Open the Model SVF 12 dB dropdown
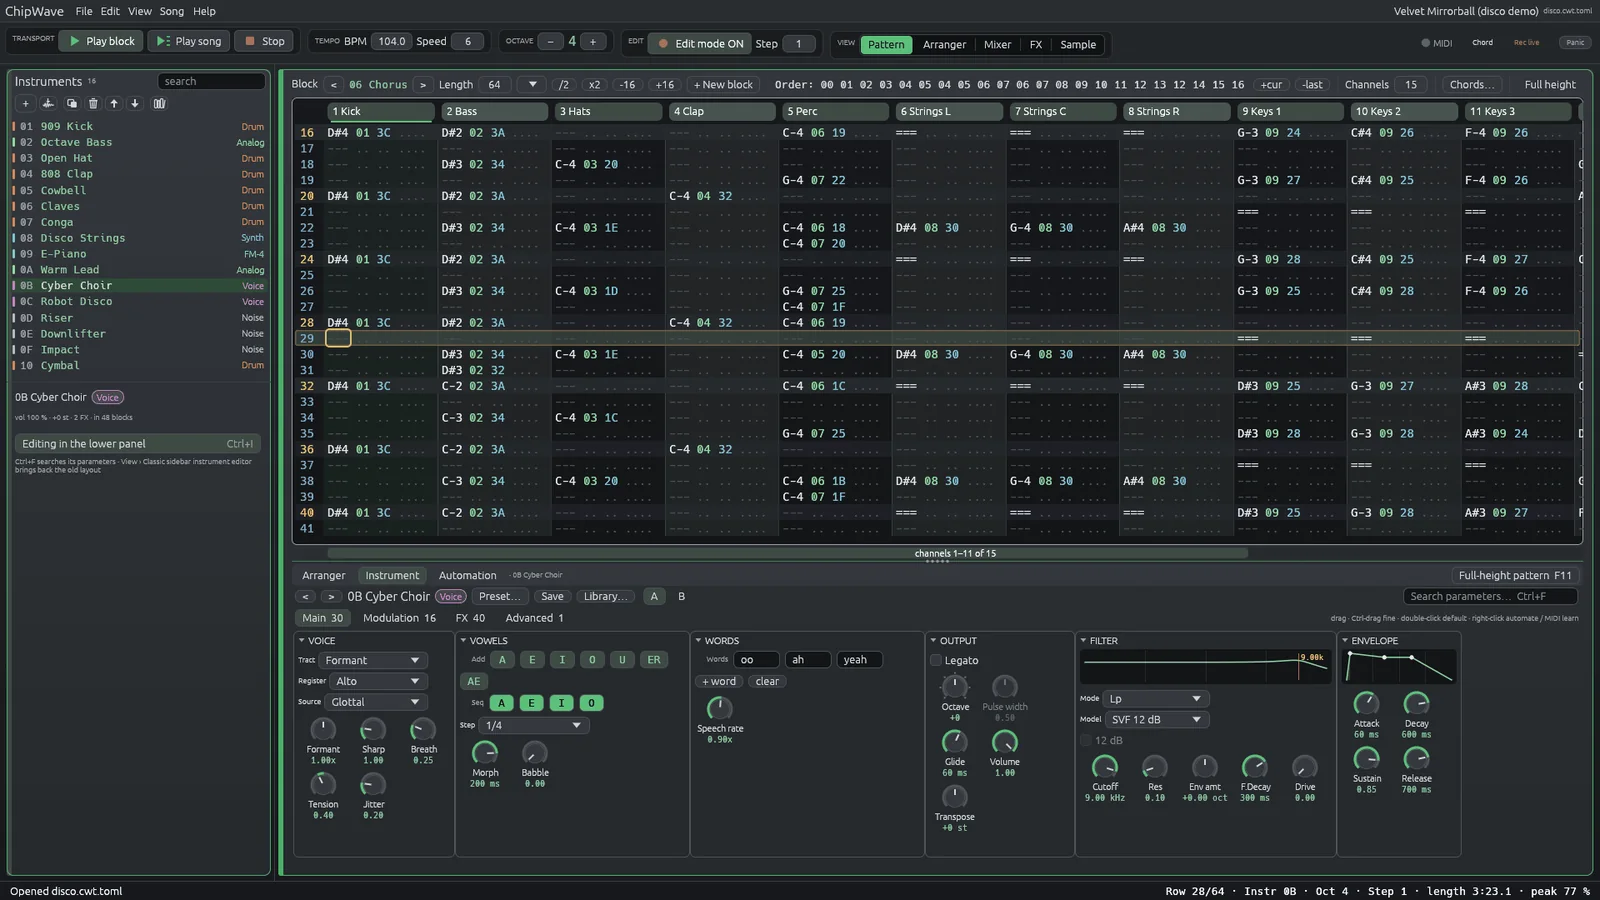 click(1156, 720)
